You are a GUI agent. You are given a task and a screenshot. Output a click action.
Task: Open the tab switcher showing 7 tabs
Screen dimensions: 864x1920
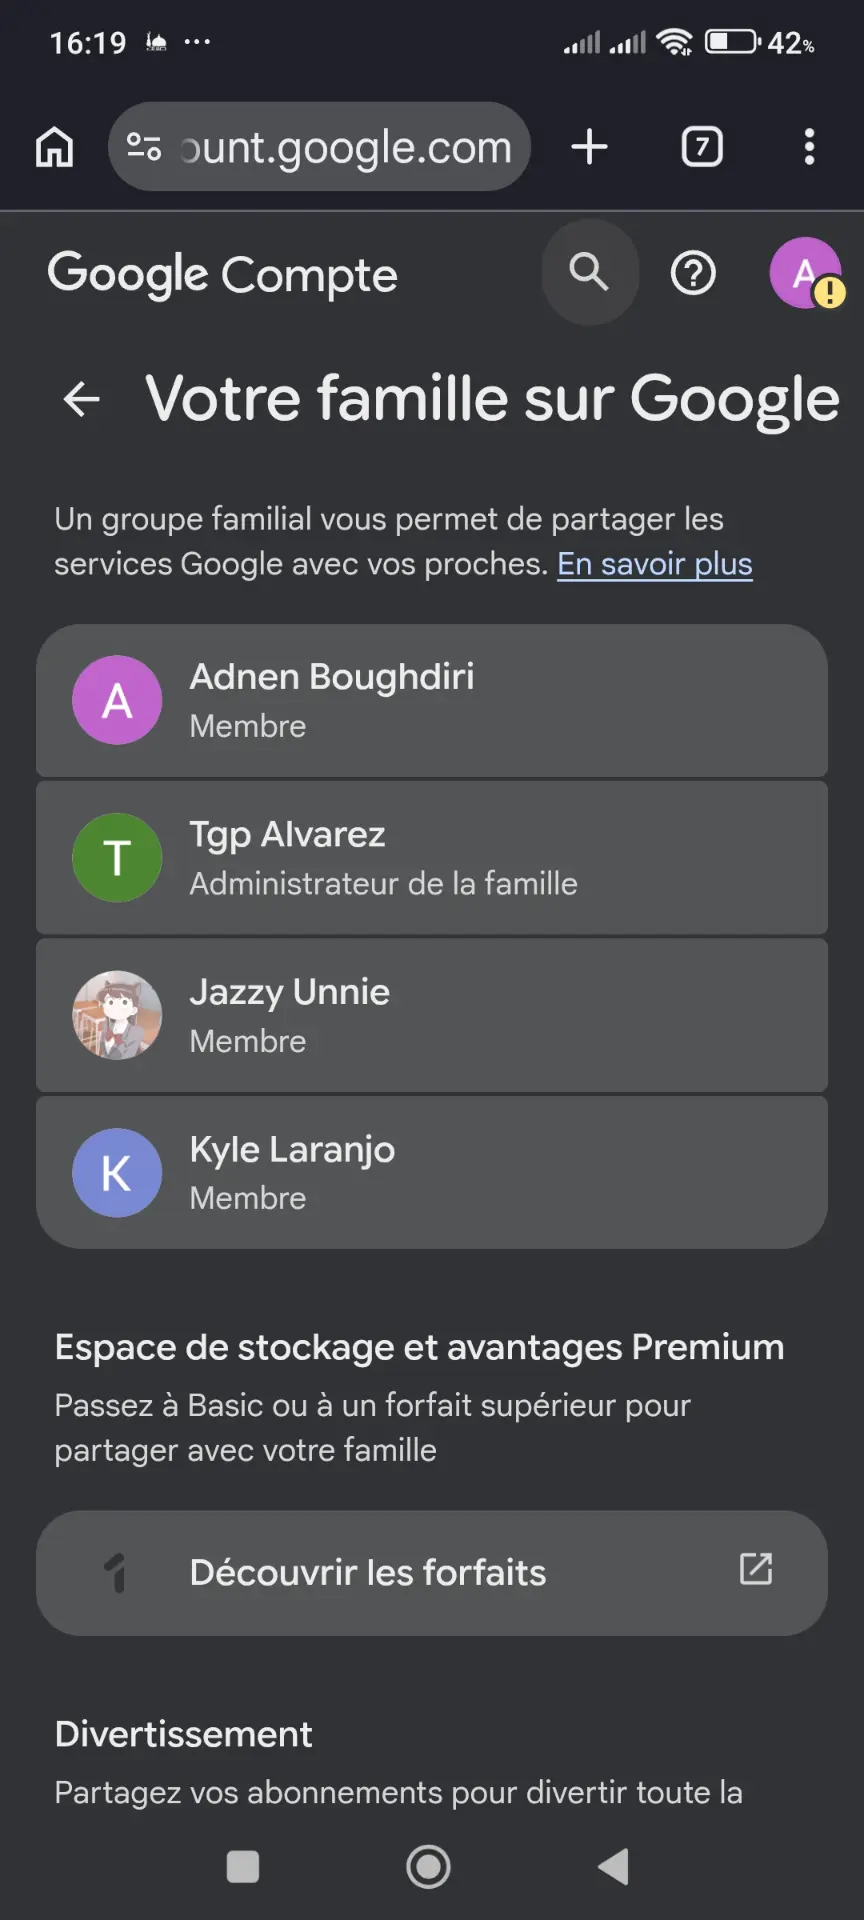(x=702, y=147)
